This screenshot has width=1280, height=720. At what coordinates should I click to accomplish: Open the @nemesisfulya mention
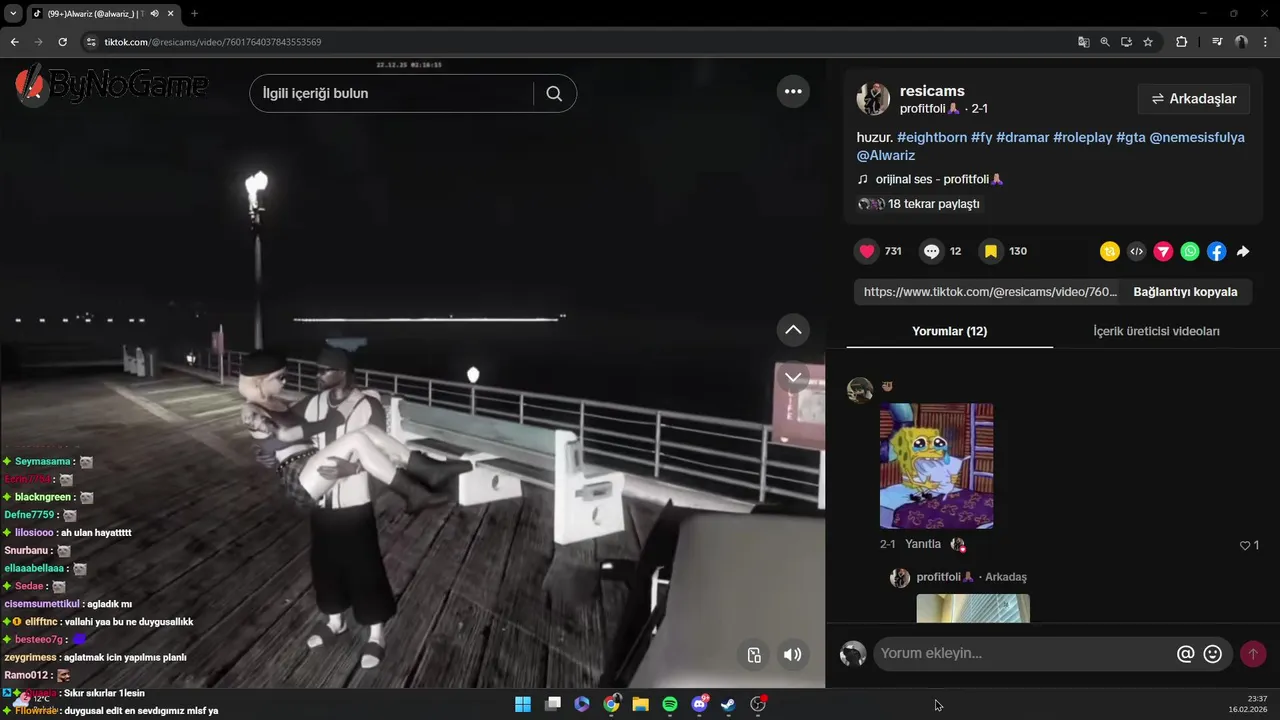[x=1197, y=137]
